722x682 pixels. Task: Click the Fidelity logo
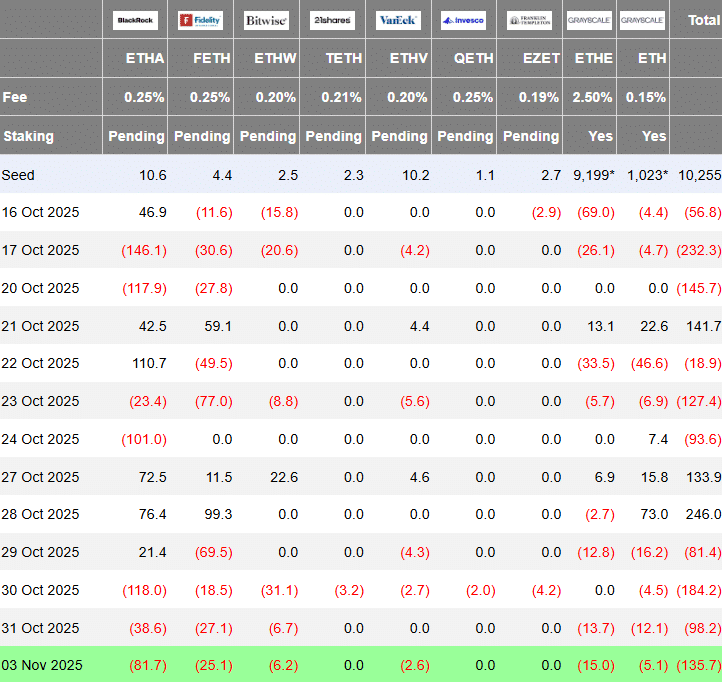200,20
